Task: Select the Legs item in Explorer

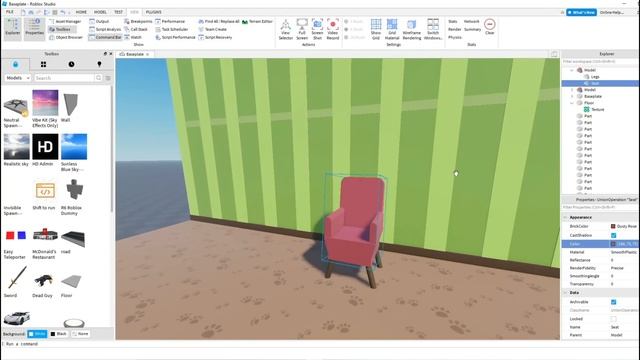Action: [x=595, y=77]
